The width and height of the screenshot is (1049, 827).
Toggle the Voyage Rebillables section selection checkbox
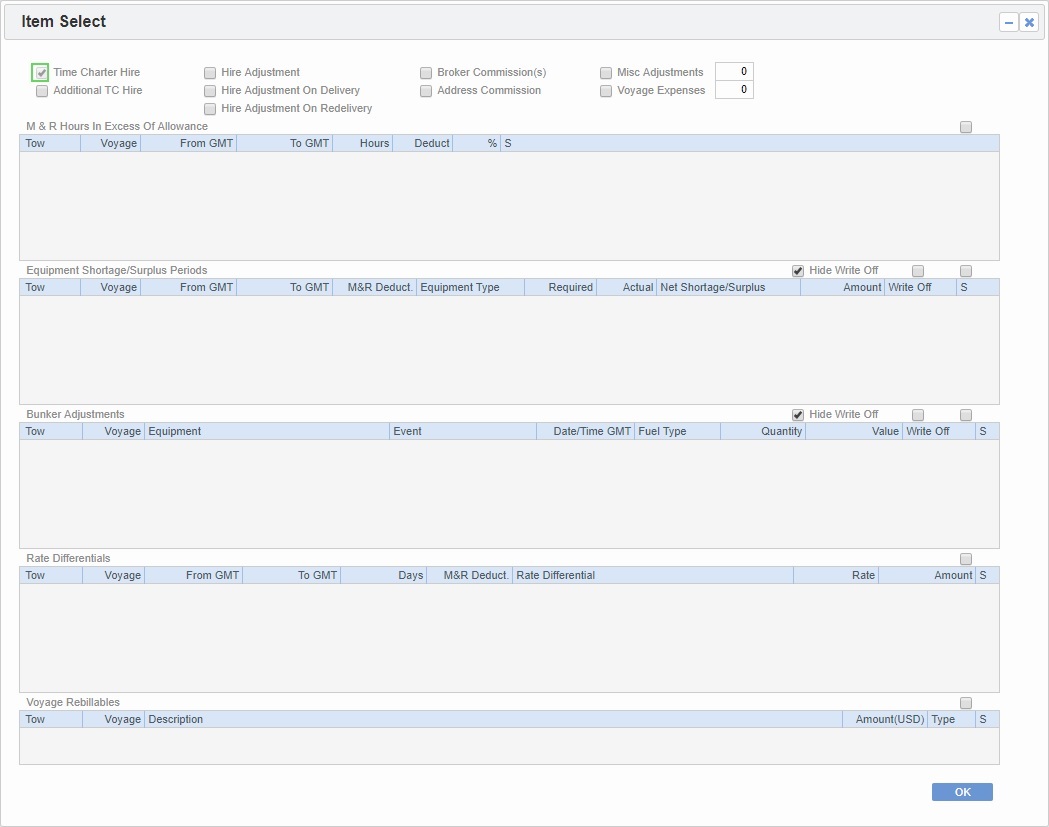coord(966,703)
